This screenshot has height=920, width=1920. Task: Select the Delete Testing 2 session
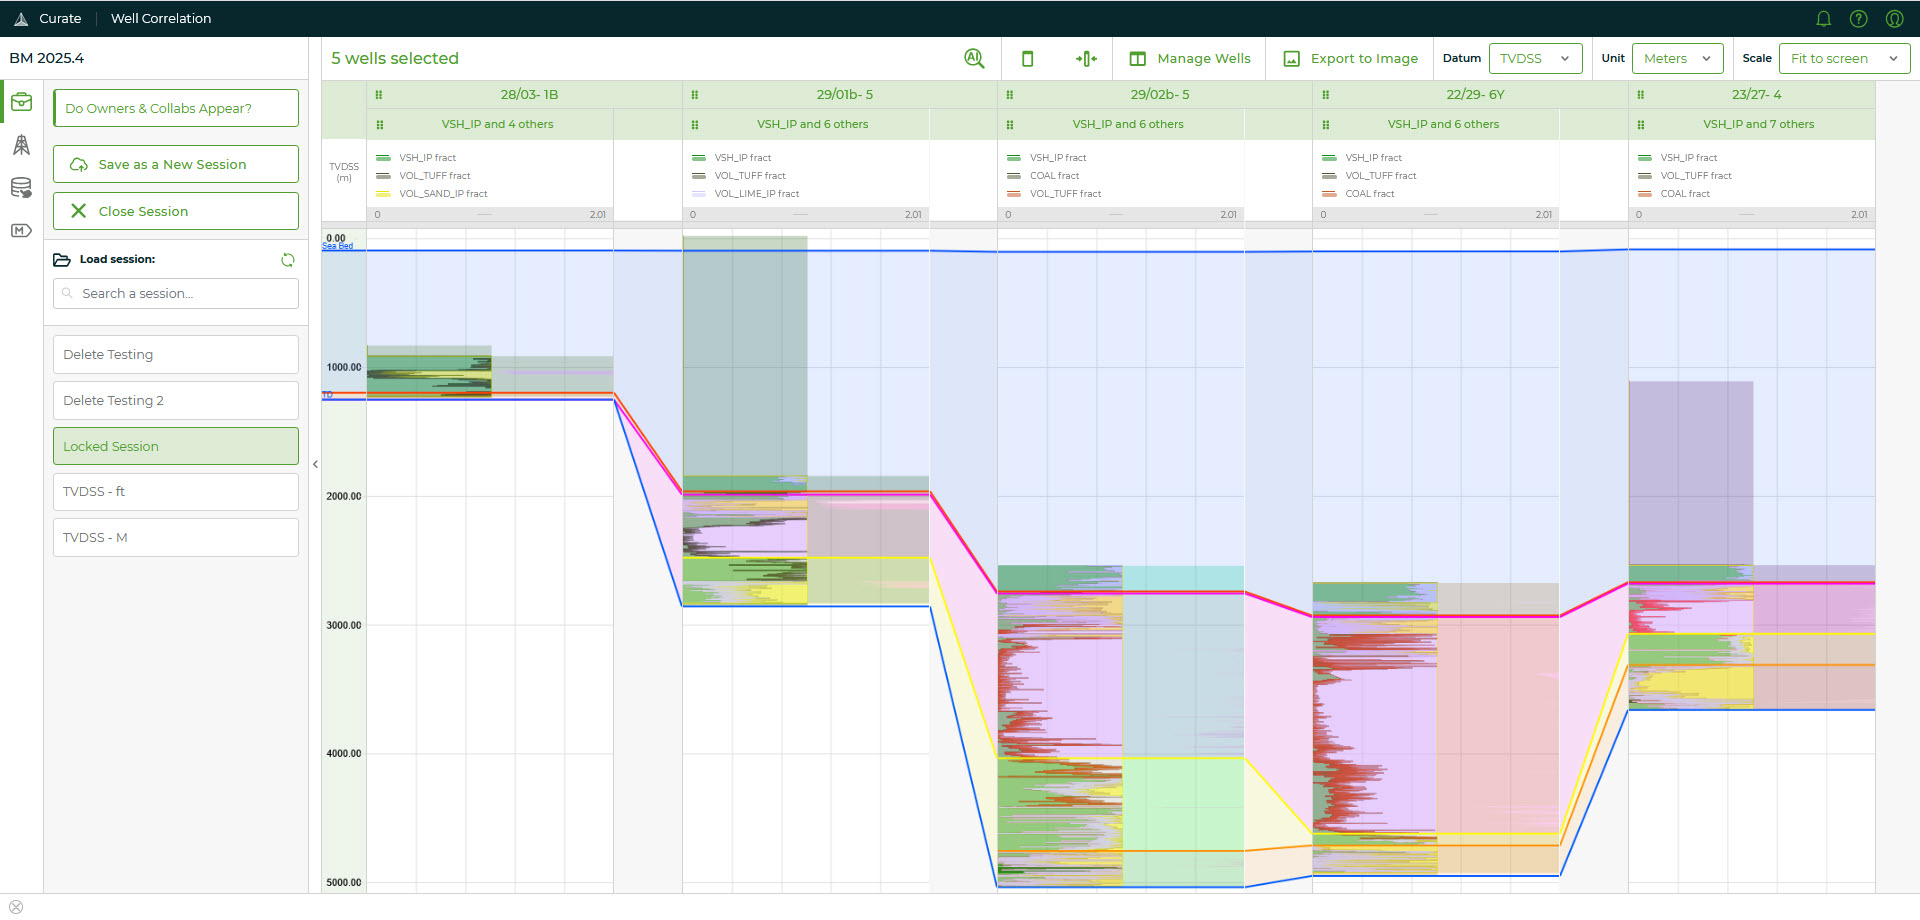pos(176,401)
